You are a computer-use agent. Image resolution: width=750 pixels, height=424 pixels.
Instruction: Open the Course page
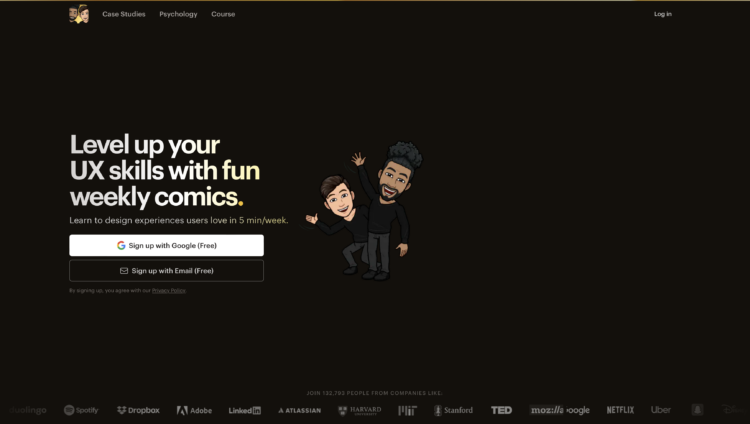click(223, 14)
